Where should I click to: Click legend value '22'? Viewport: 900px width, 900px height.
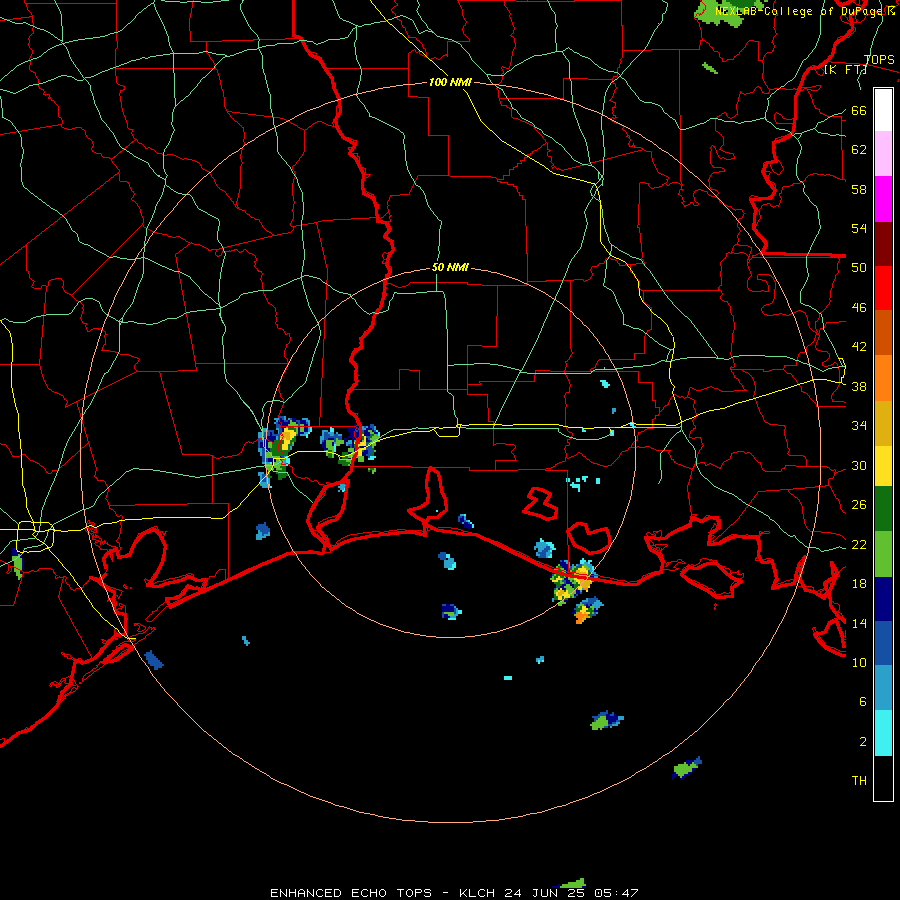[x=859, y=545]
